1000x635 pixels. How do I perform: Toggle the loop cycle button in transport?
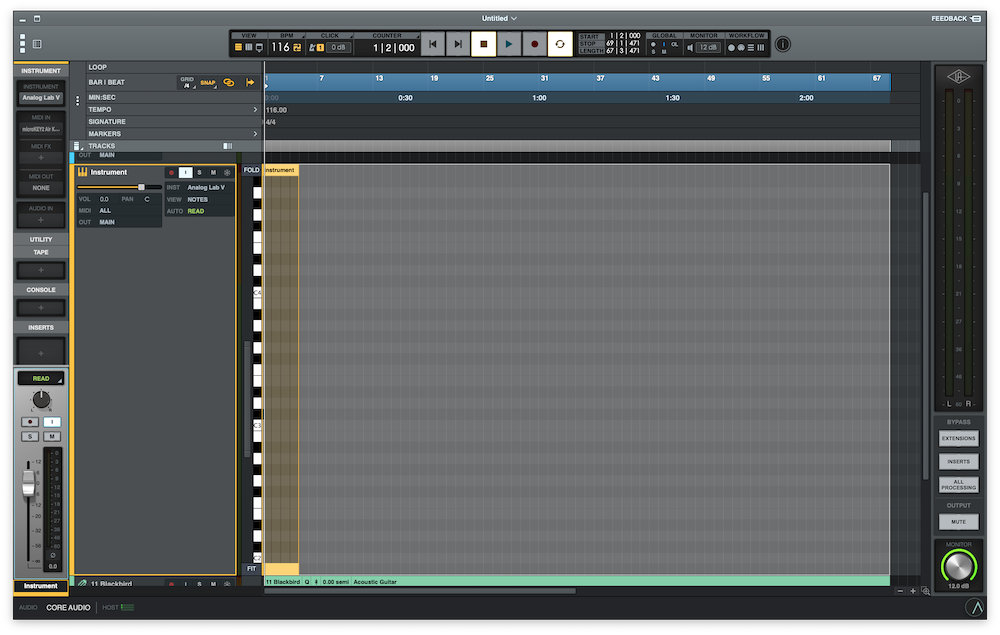pos(560,44)
